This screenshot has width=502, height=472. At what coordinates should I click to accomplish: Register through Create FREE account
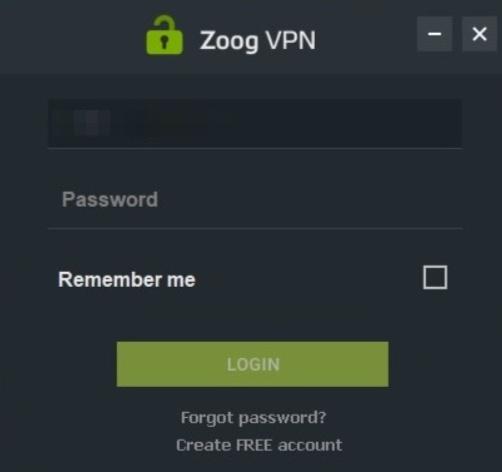[259, 445]
